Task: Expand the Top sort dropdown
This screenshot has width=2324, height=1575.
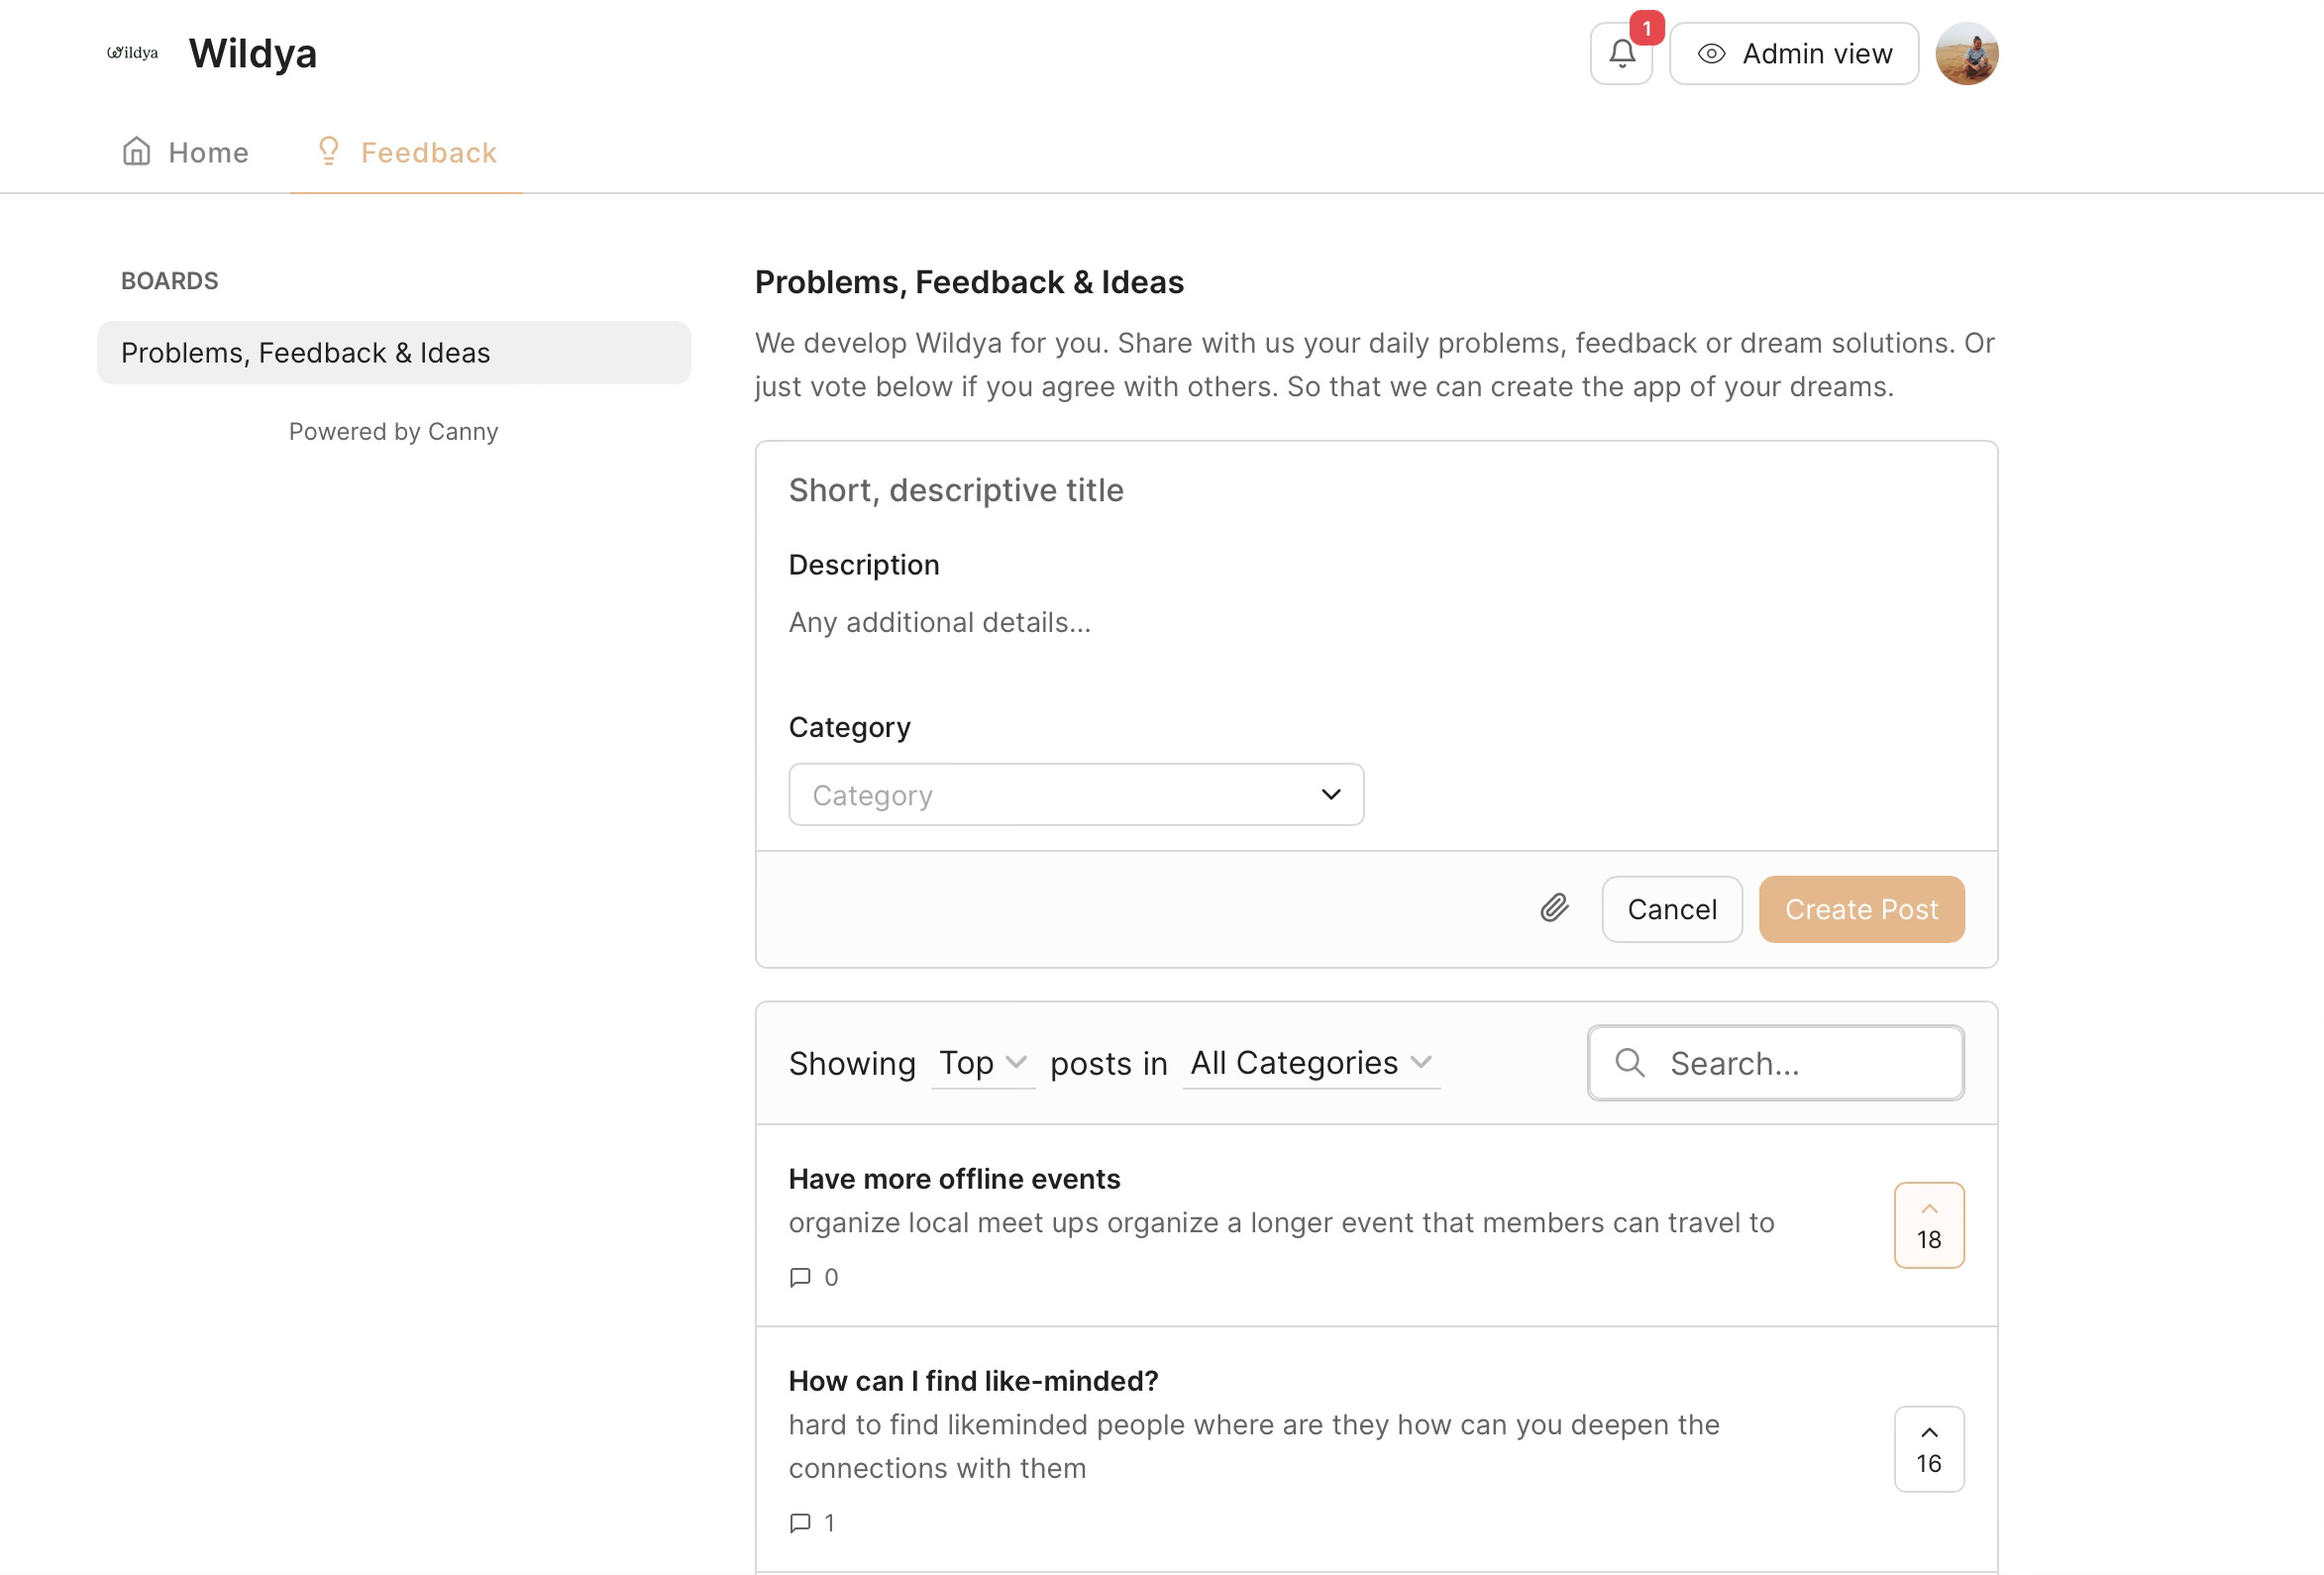Action: pyautogui.click(x=982, y=1062)
